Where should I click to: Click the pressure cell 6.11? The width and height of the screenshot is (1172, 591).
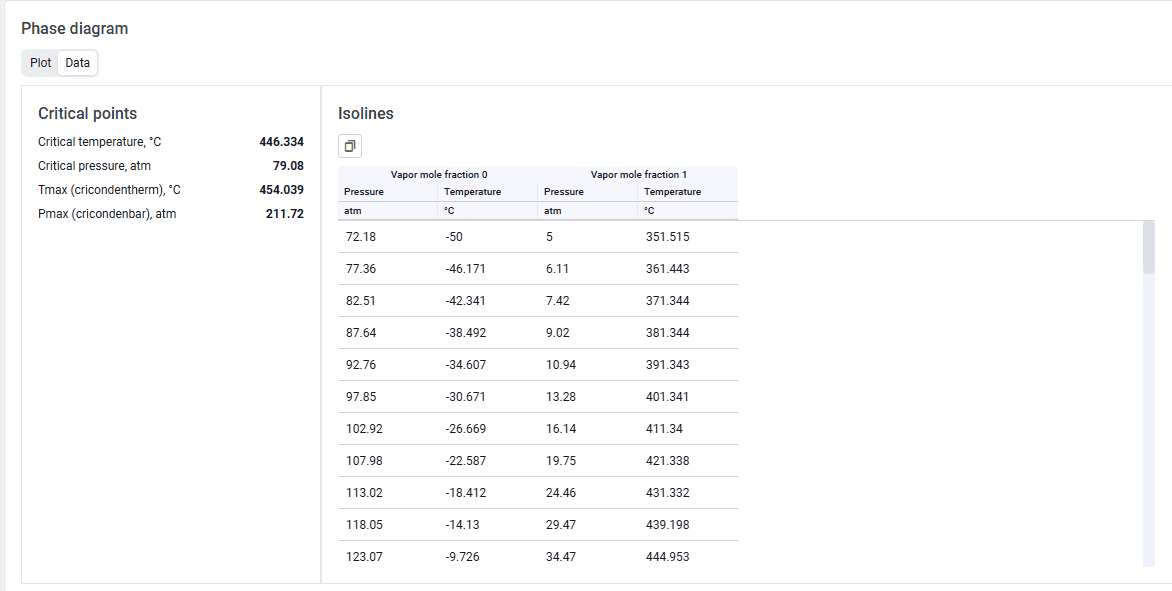tap(588, 269)
